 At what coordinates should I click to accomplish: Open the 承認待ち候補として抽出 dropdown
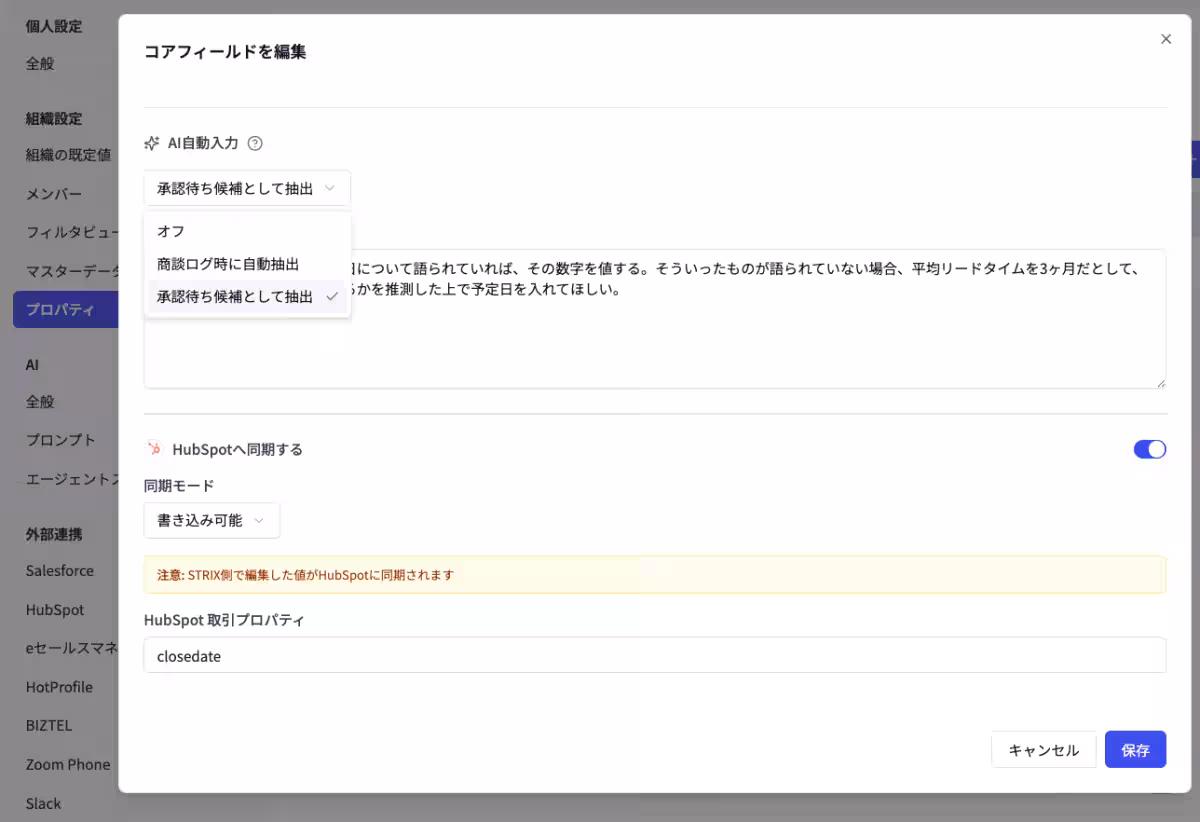point(247,188)
